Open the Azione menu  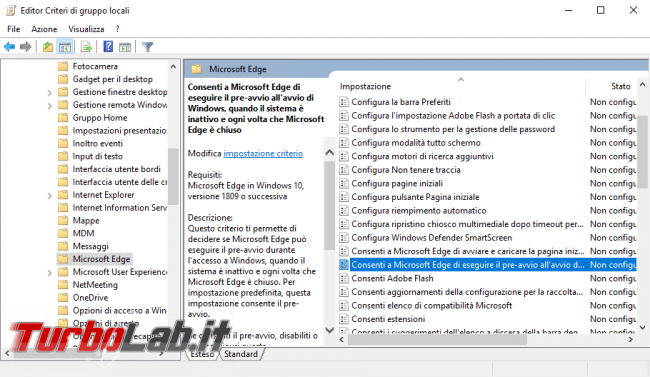tap(44, 29)
